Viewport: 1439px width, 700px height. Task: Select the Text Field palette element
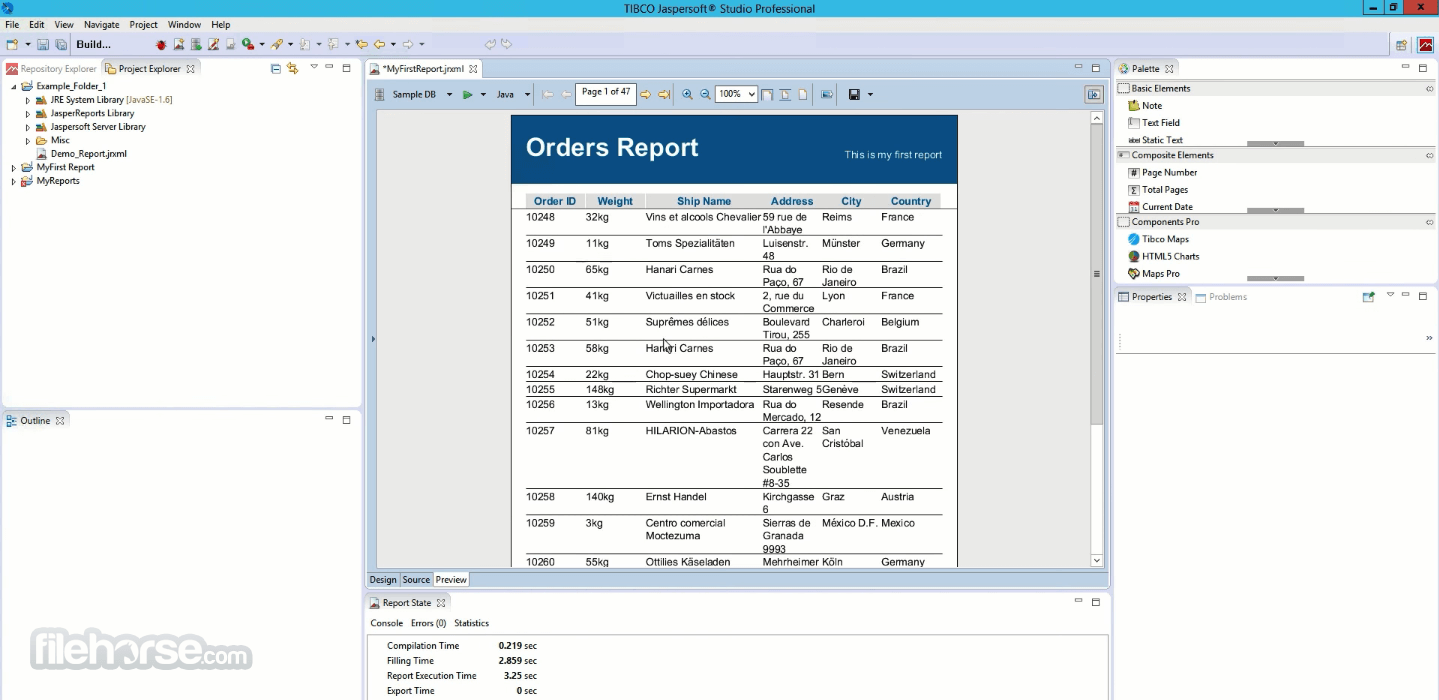[1153, 122]
